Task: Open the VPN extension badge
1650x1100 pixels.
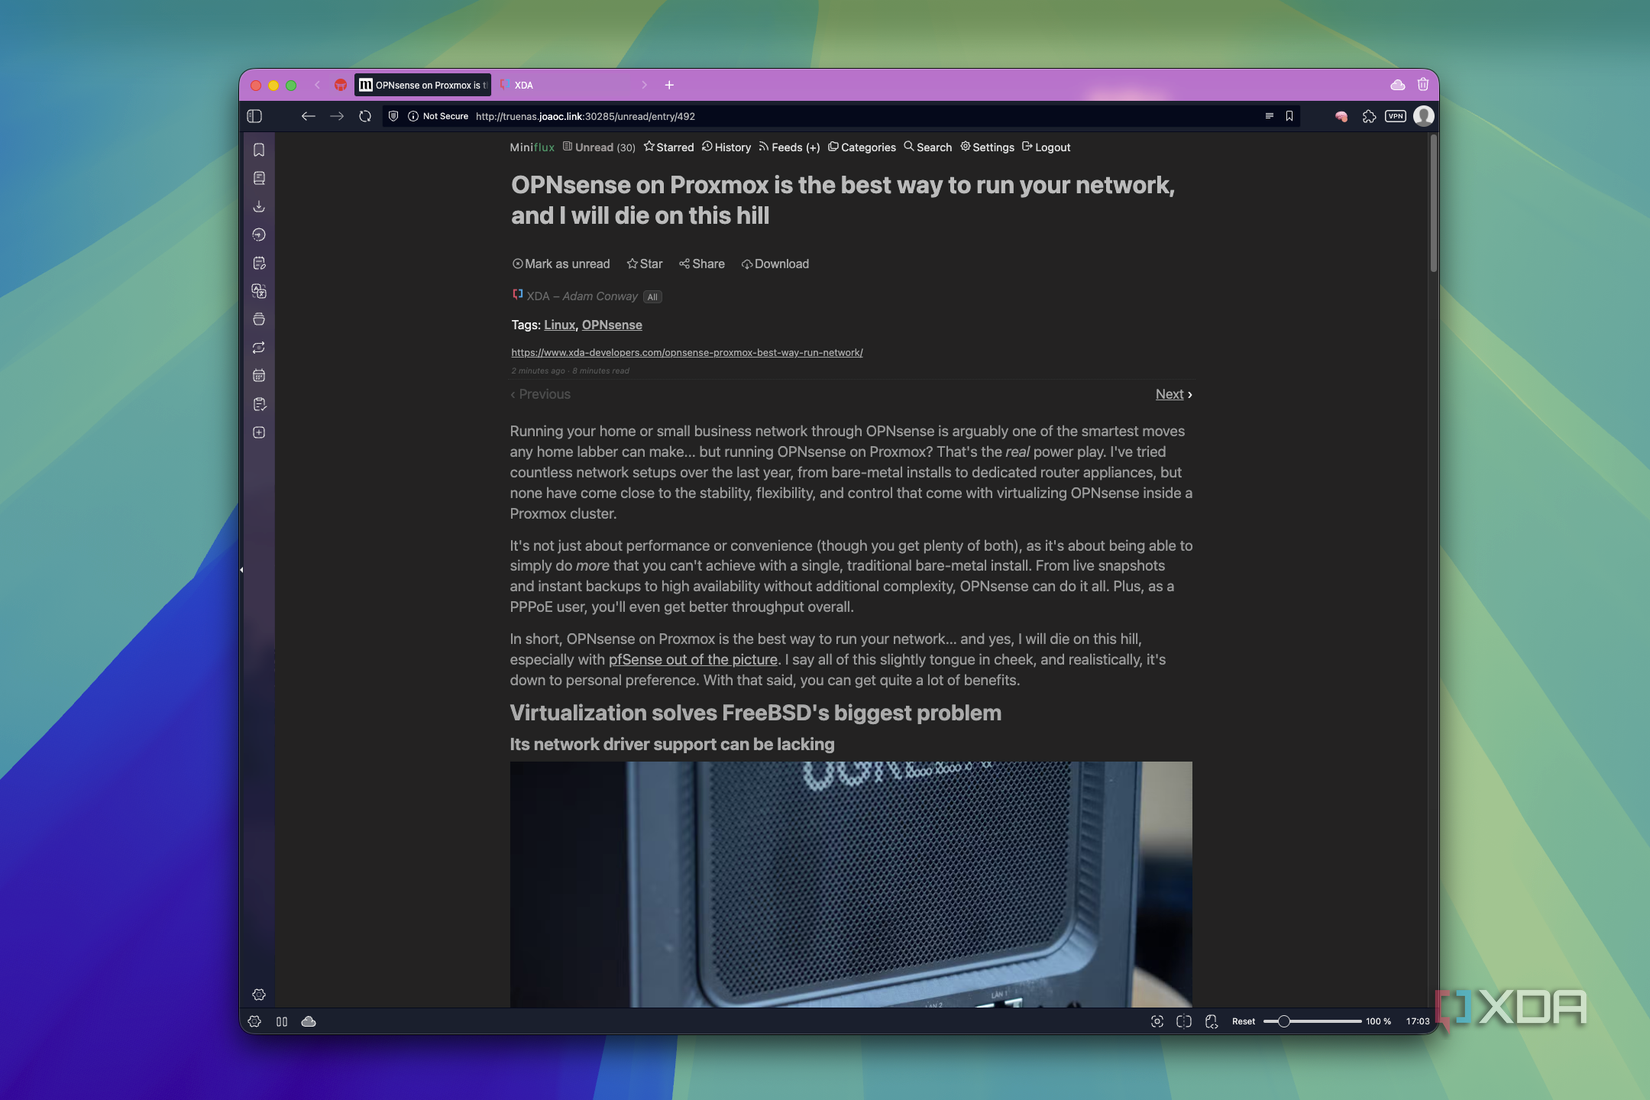Action: coord(1395,116)
